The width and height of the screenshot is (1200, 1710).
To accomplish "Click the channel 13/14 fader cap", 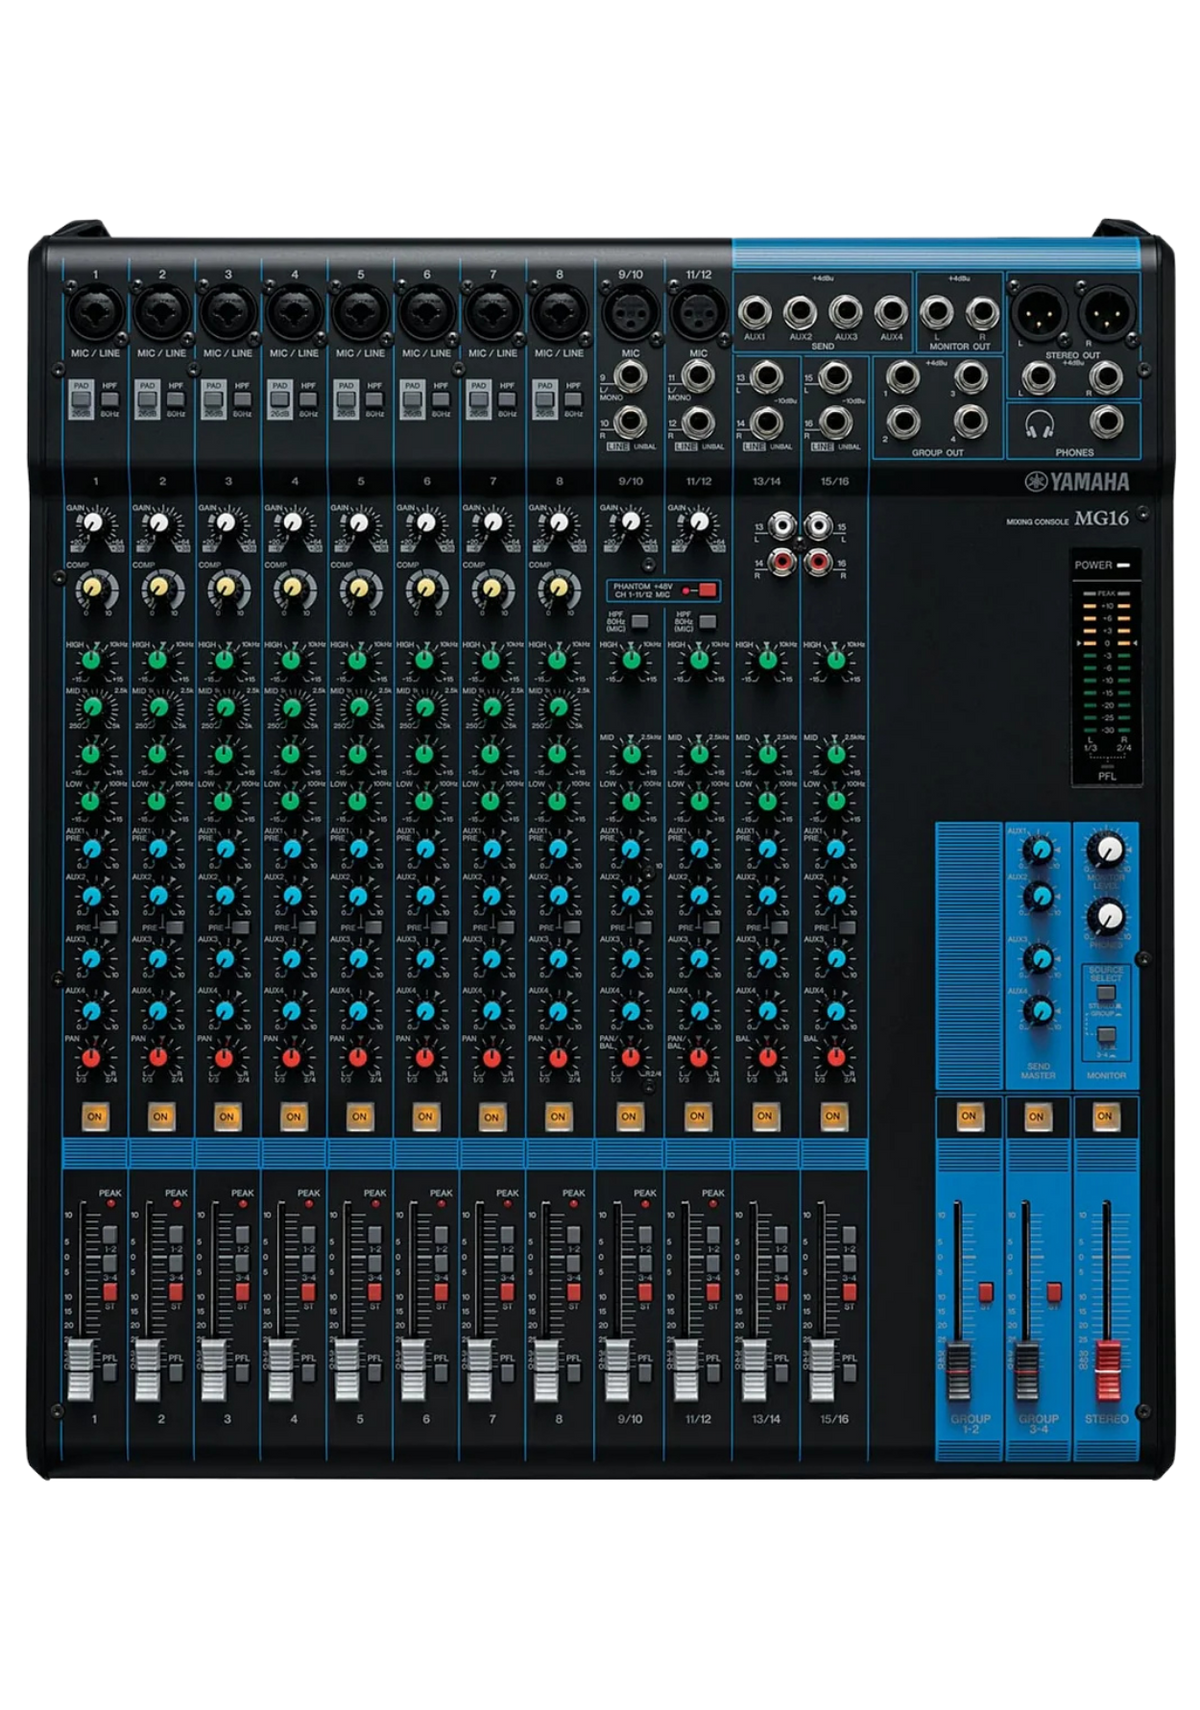I will tap(754, 1370).
